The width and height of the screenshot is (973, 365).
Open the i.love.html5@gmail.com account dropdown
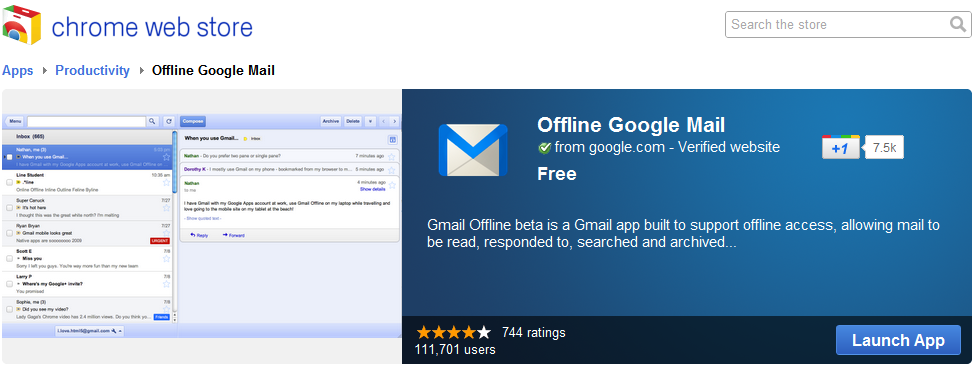pos(89,331)
